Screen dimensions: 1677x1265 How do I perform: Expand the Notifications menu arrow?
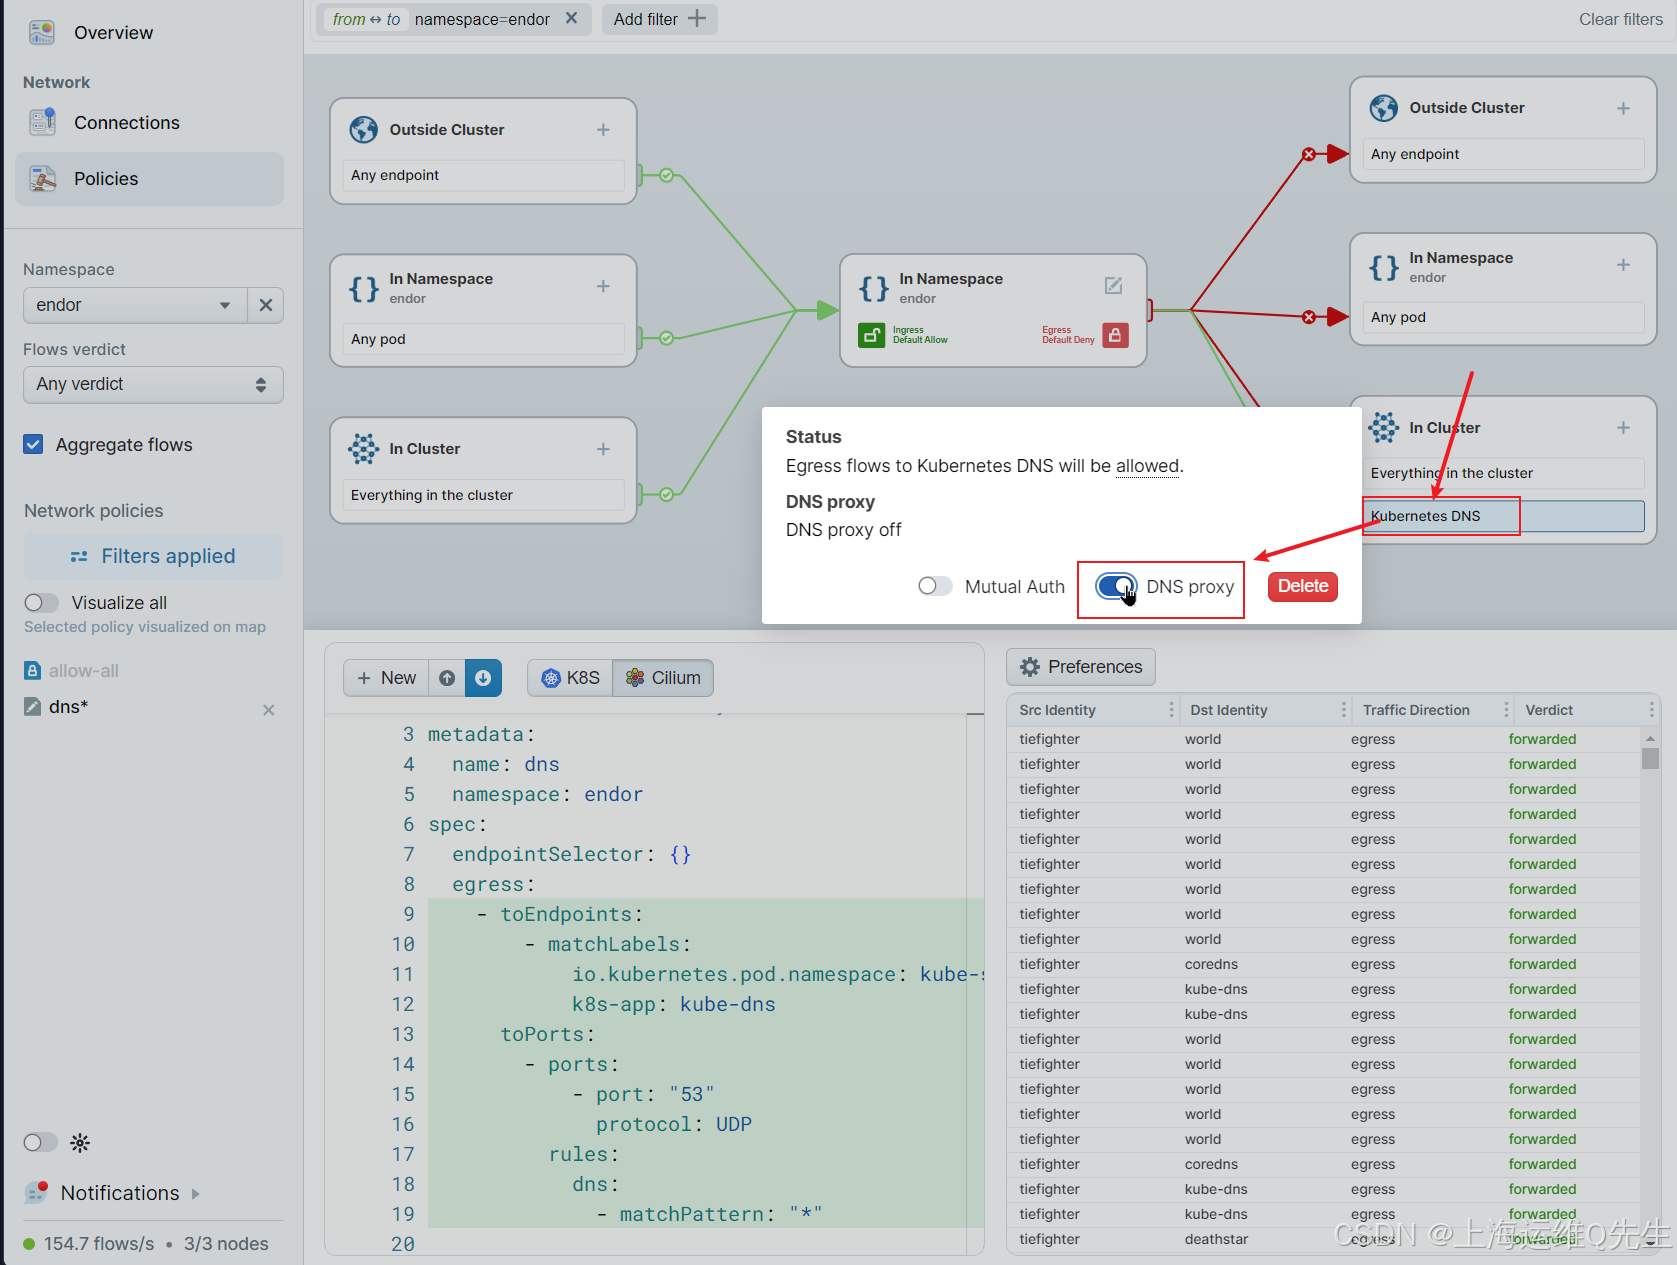196,1193
